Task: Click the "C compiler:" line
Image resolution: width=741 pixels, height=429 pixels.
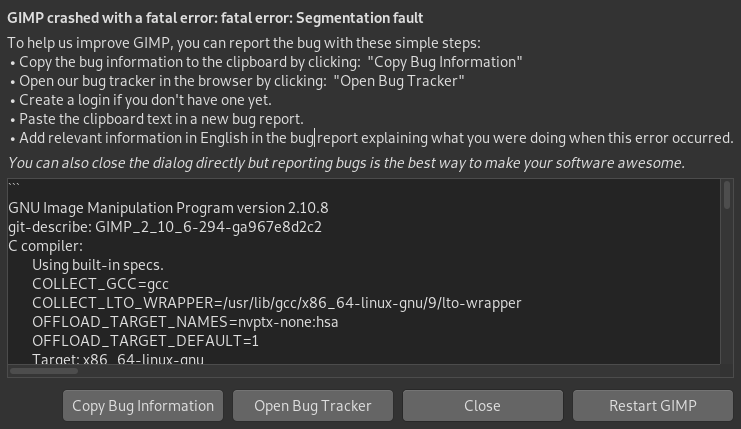Action: click(45, 246)
